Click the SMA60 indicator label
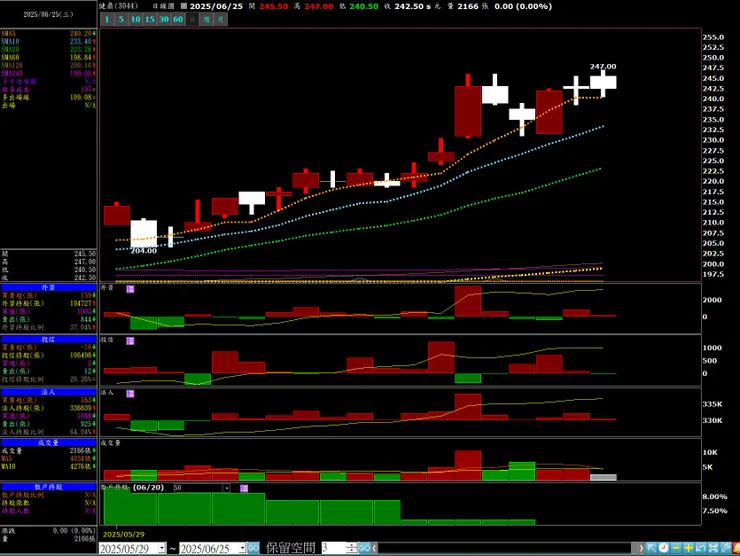The height and width of the screenshot is (556, 740). 10,58
